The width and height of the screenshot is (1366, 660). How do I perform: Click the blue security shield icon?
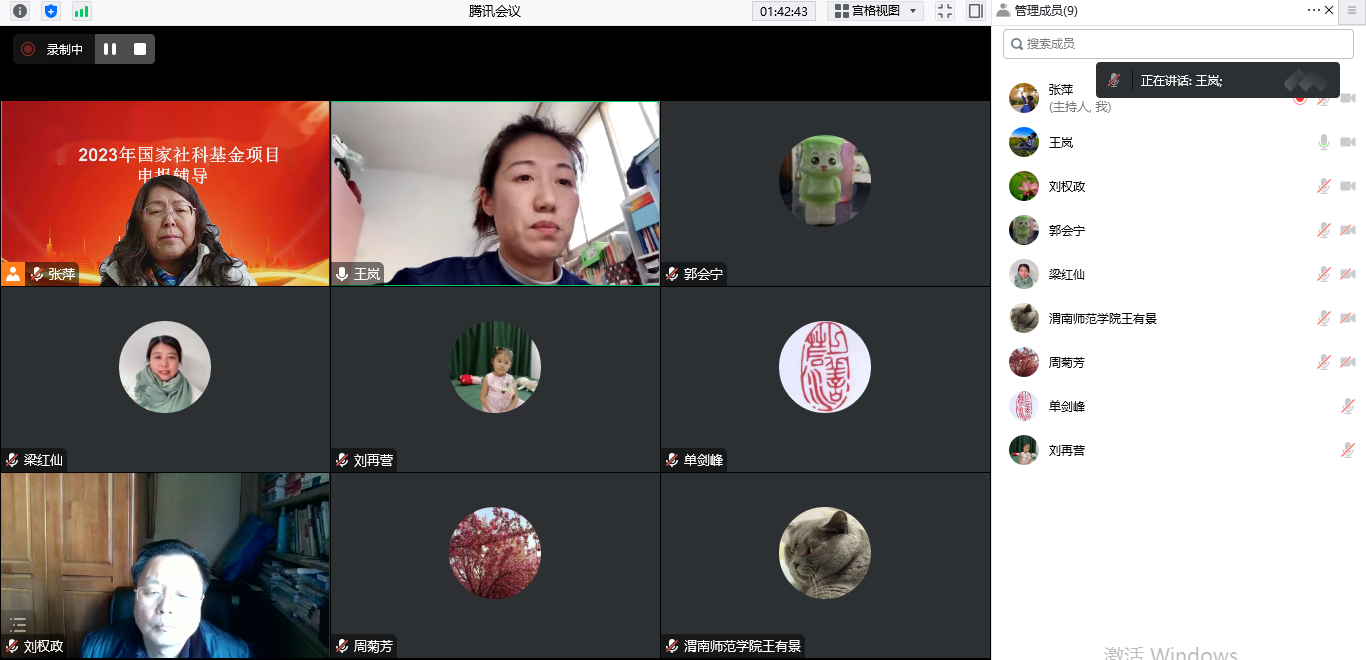point(51,11)
